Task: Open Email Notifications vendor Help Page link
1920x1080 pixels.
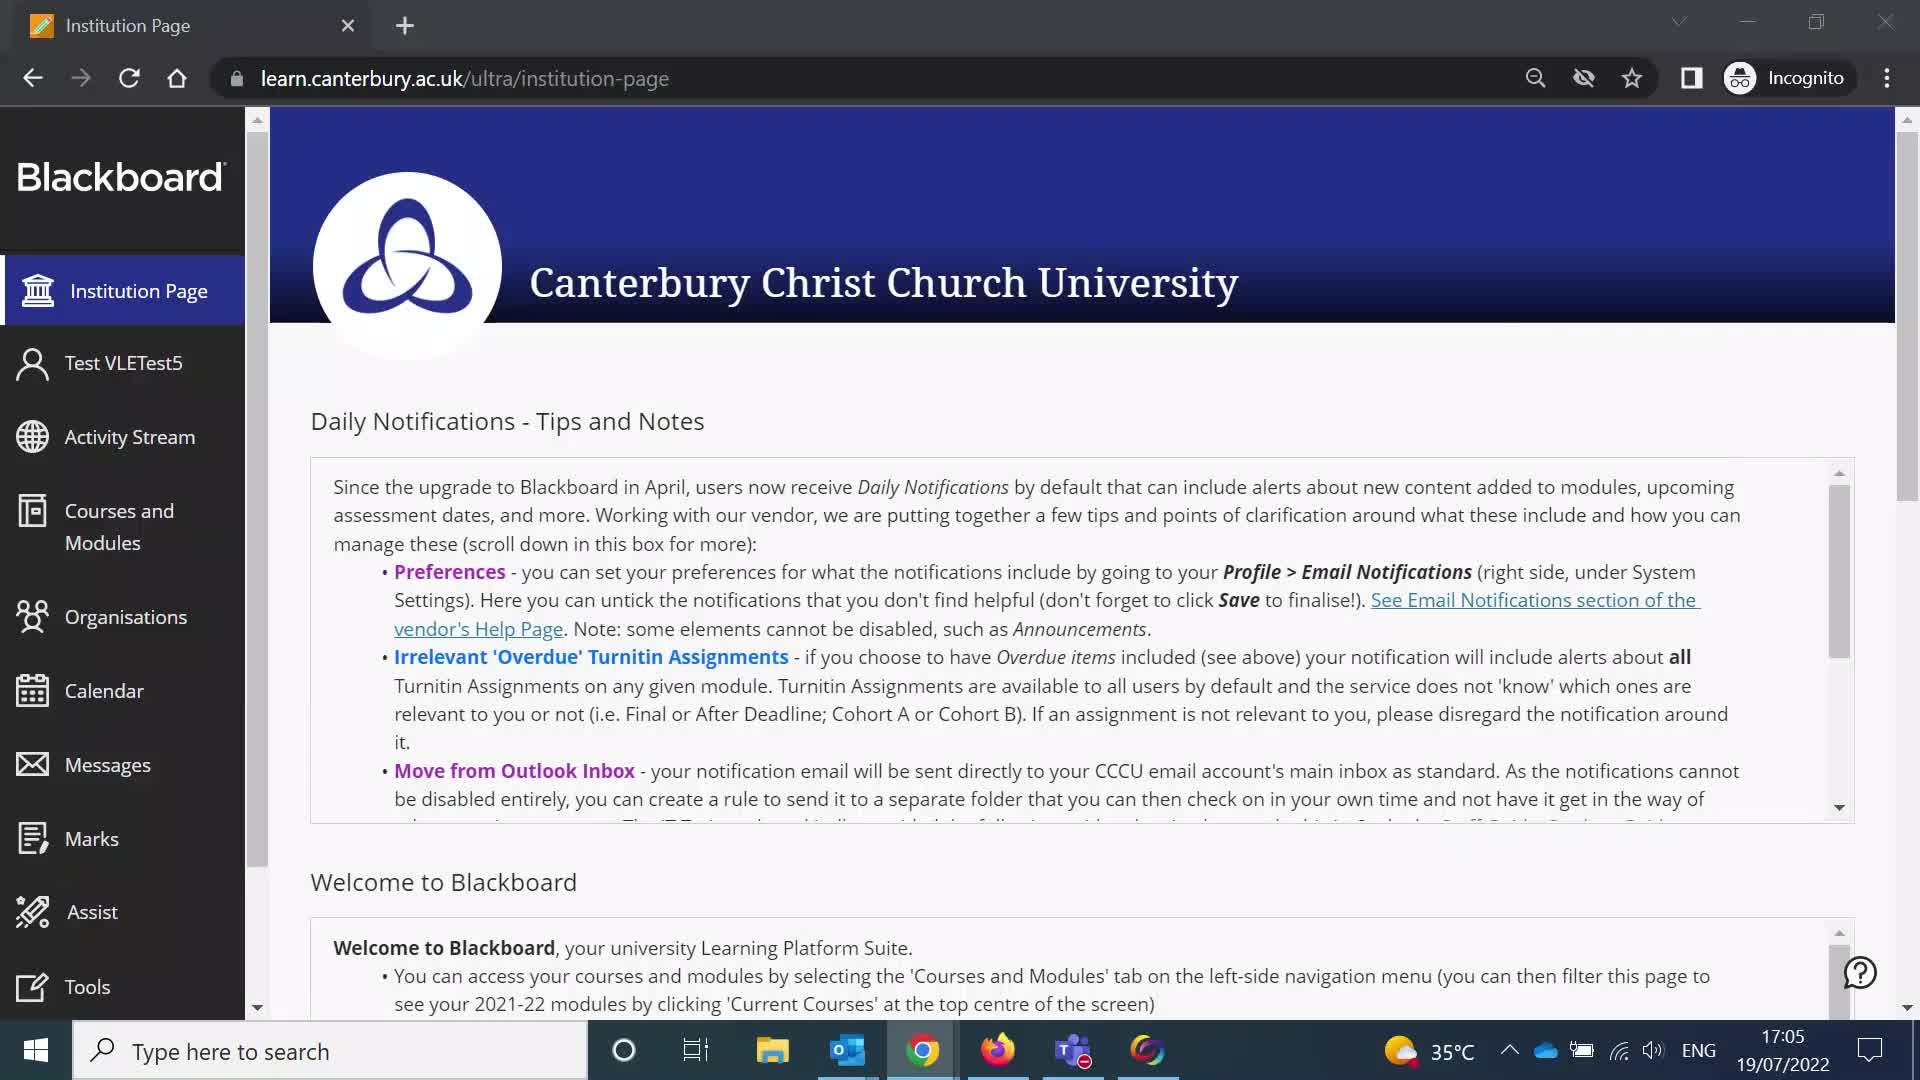Action: tap(1534, 600)
